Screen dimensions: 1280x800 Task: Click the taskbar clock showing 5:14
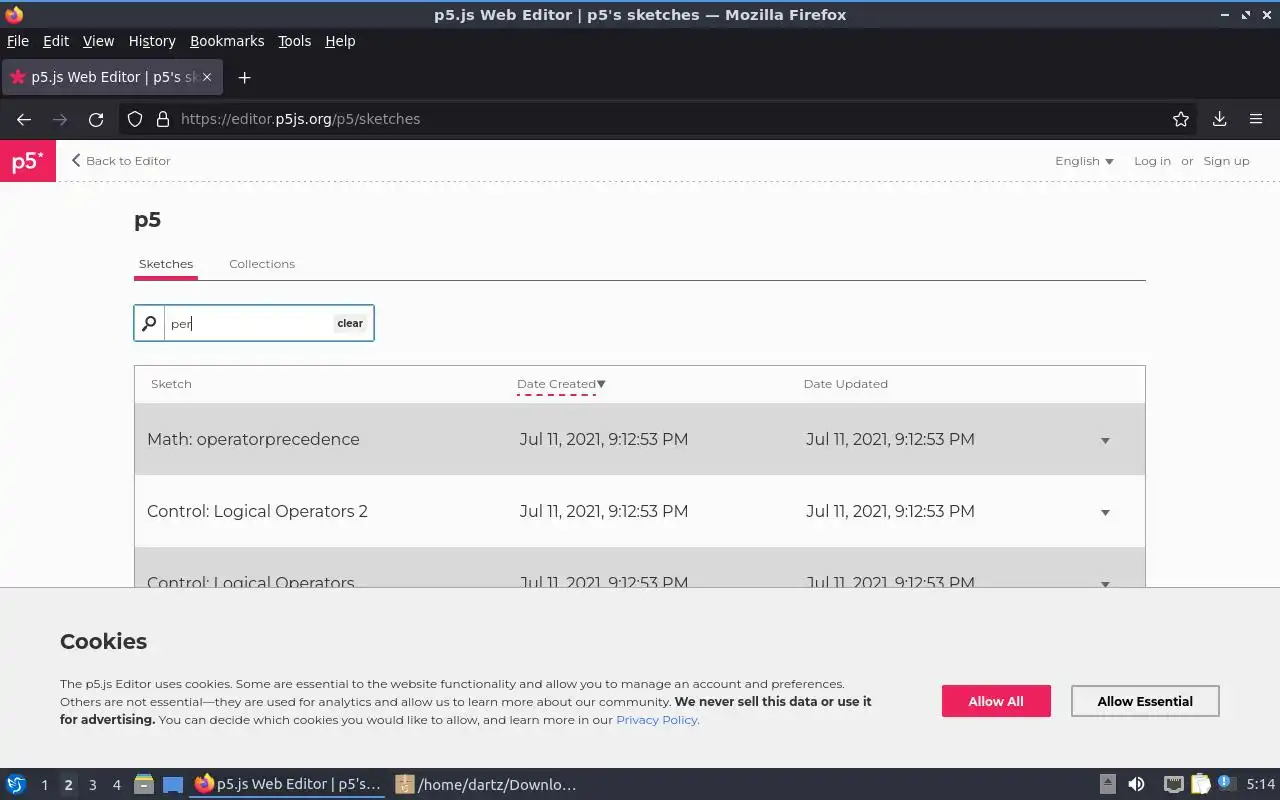pyautogui.click(x=1260, y=785)
